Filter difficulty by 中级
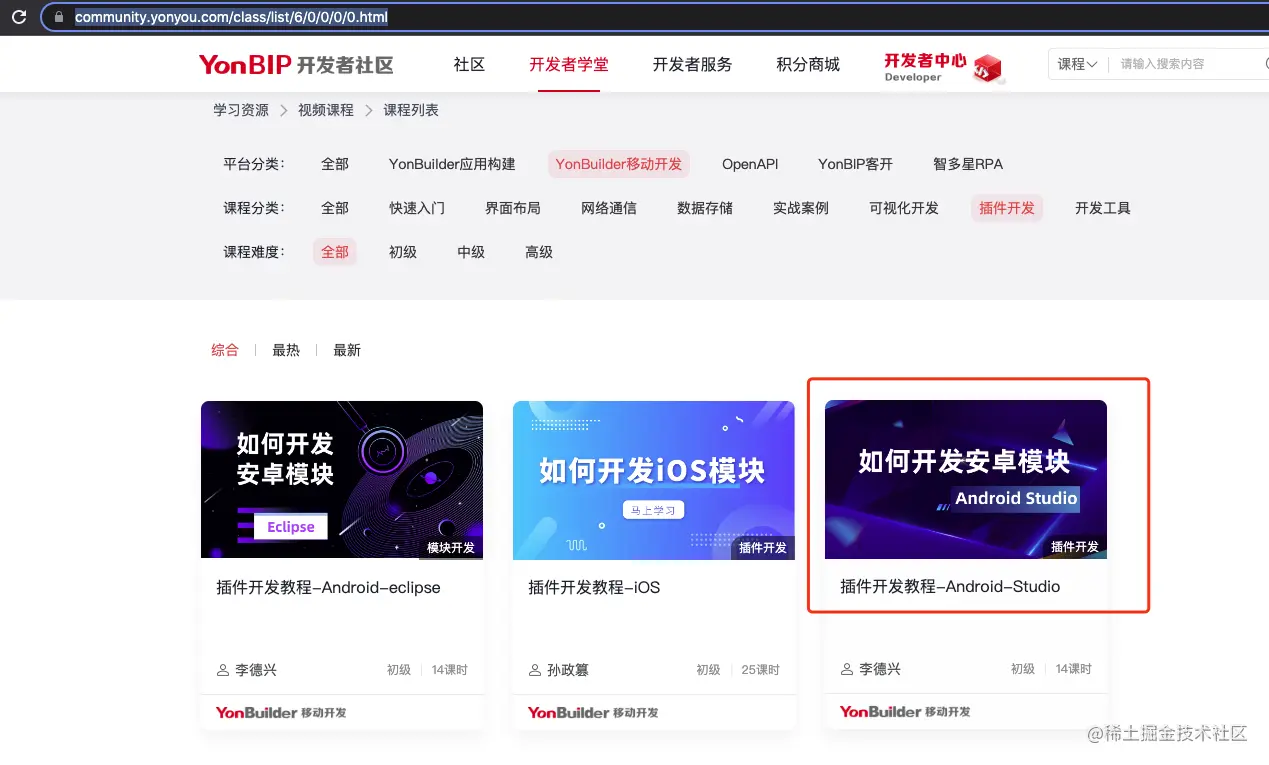This screenshot has height=765, width=1269. pyautogui.click(x=471, y=252)
